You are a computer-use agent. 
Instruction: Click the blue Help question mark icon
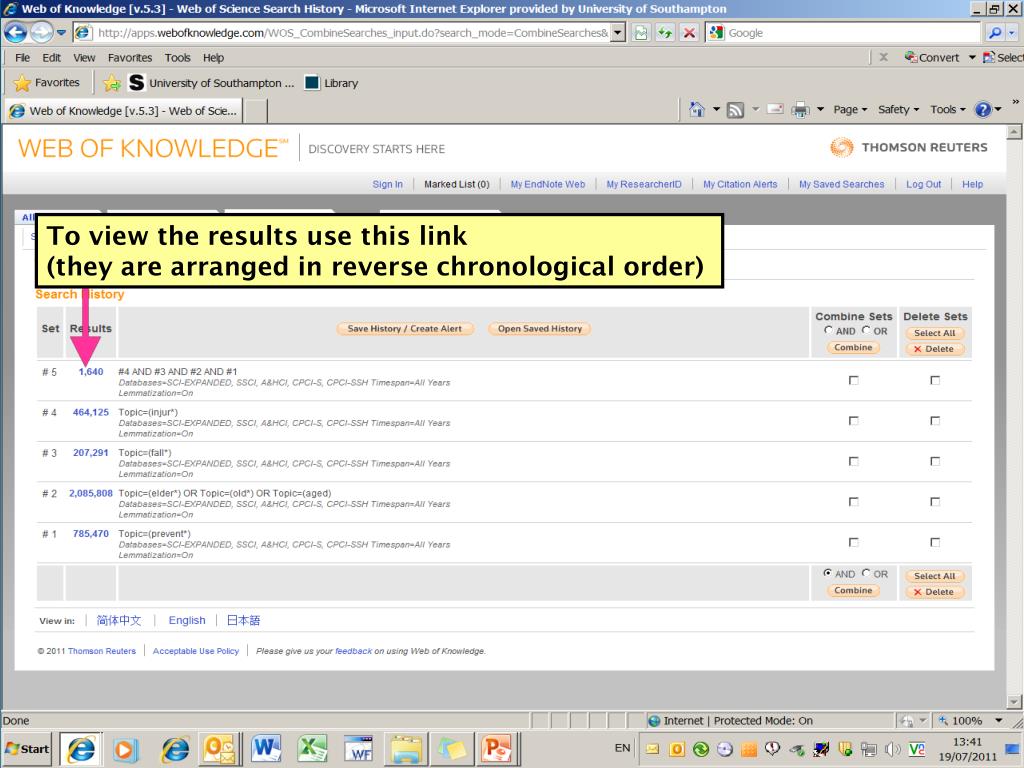tap(983, 110)
